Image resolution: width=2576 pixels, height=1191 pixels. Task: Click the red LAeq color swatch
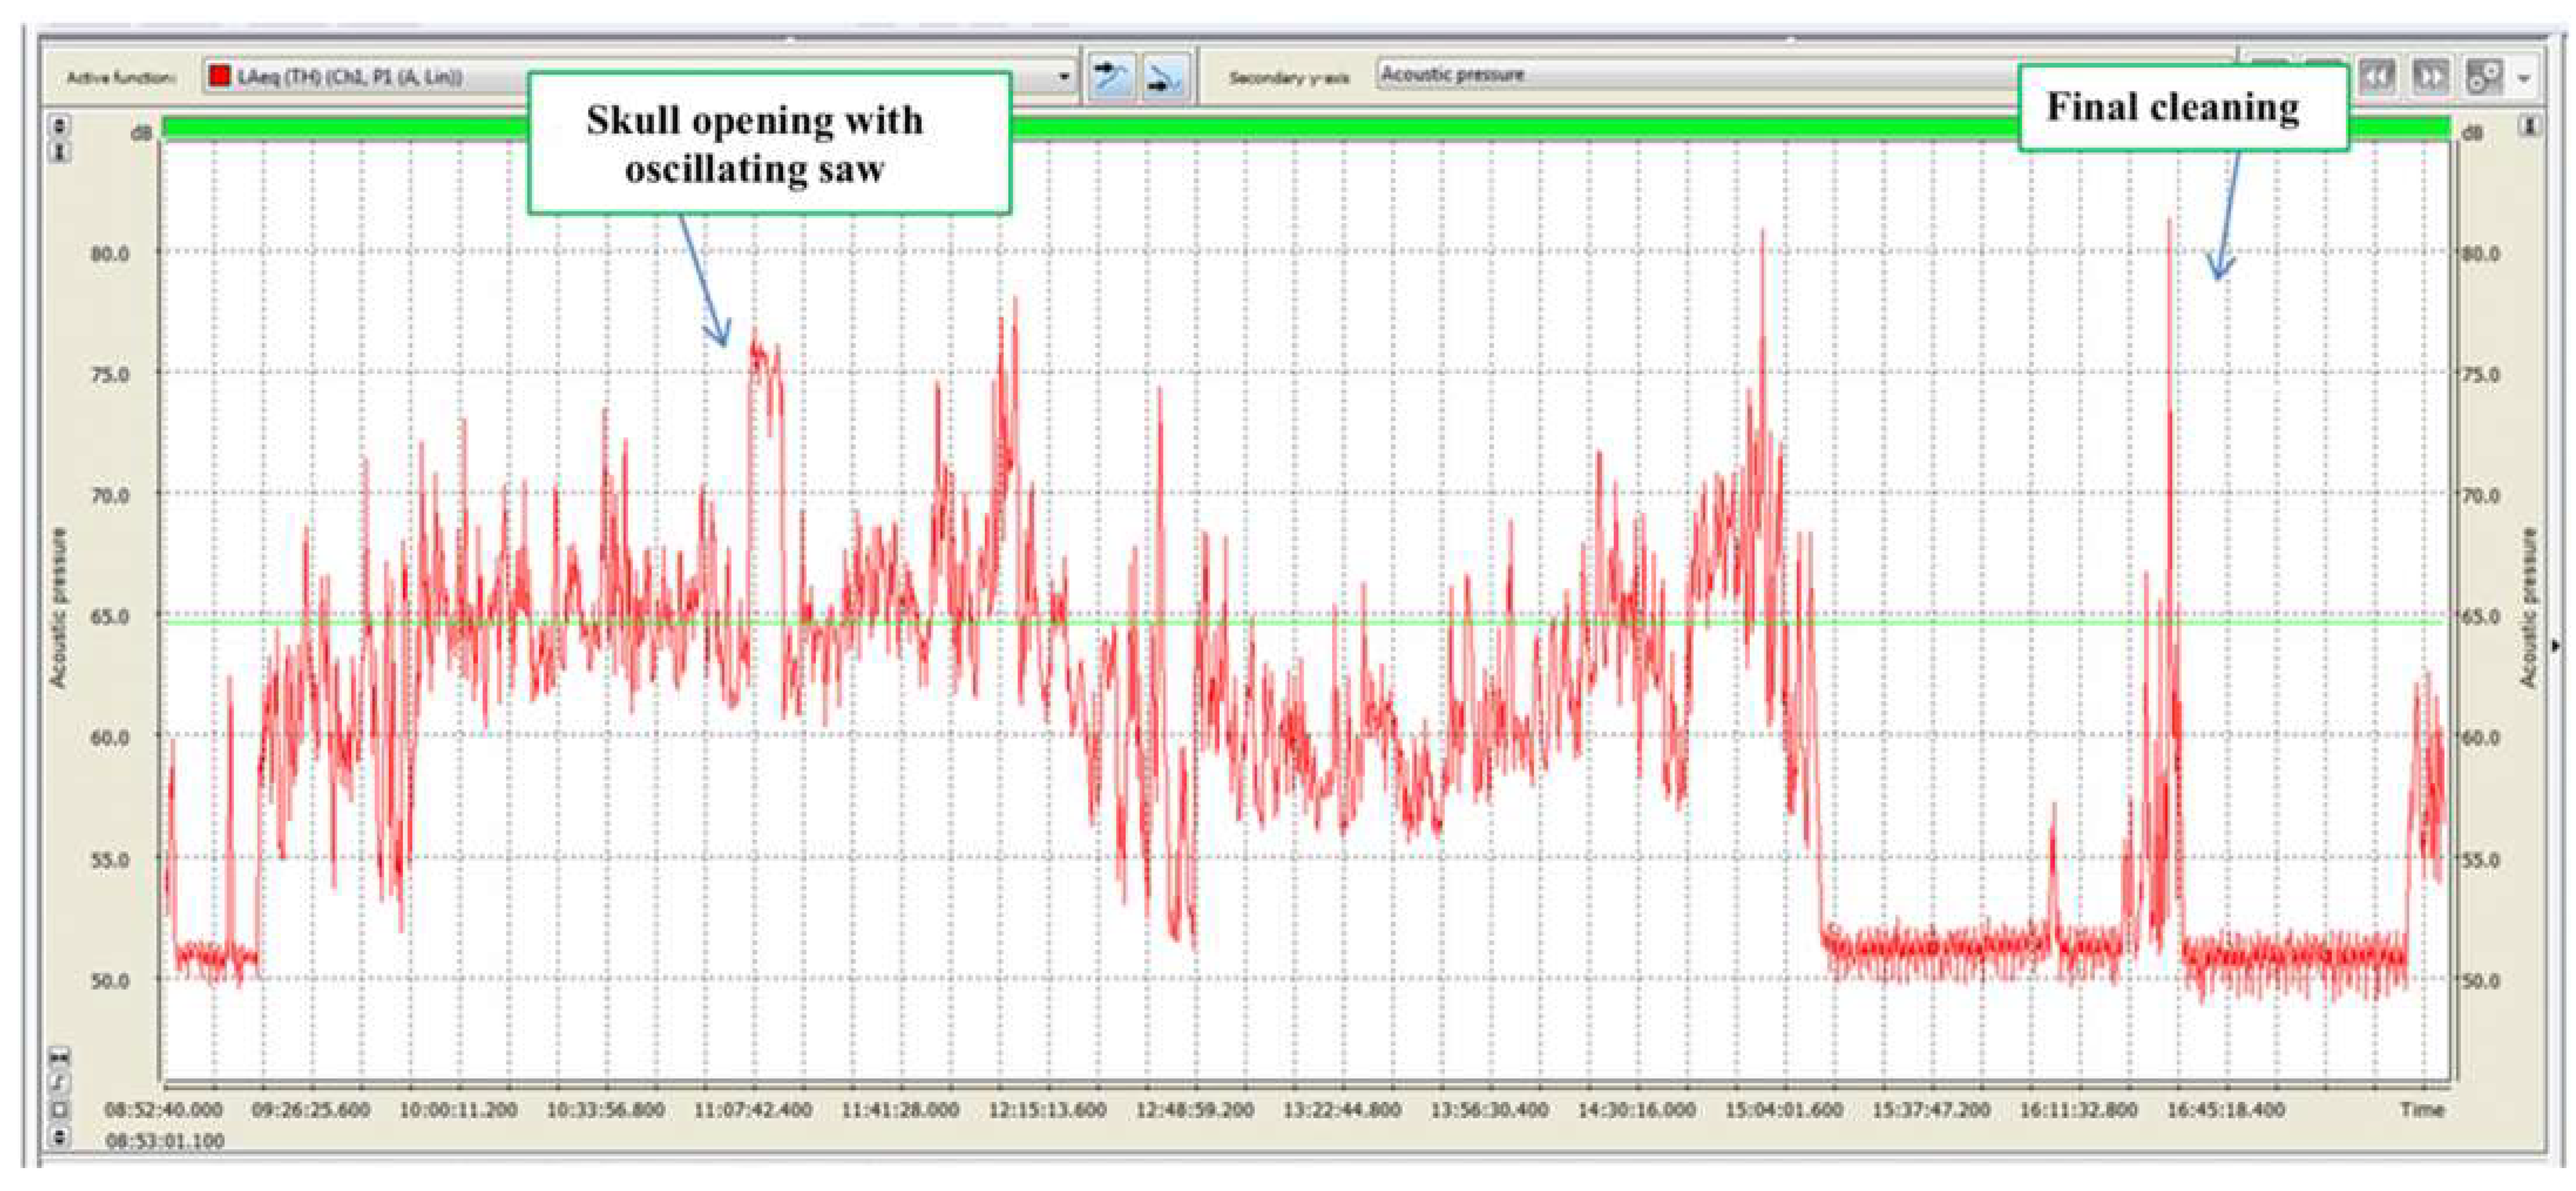[x=220, y=76]
